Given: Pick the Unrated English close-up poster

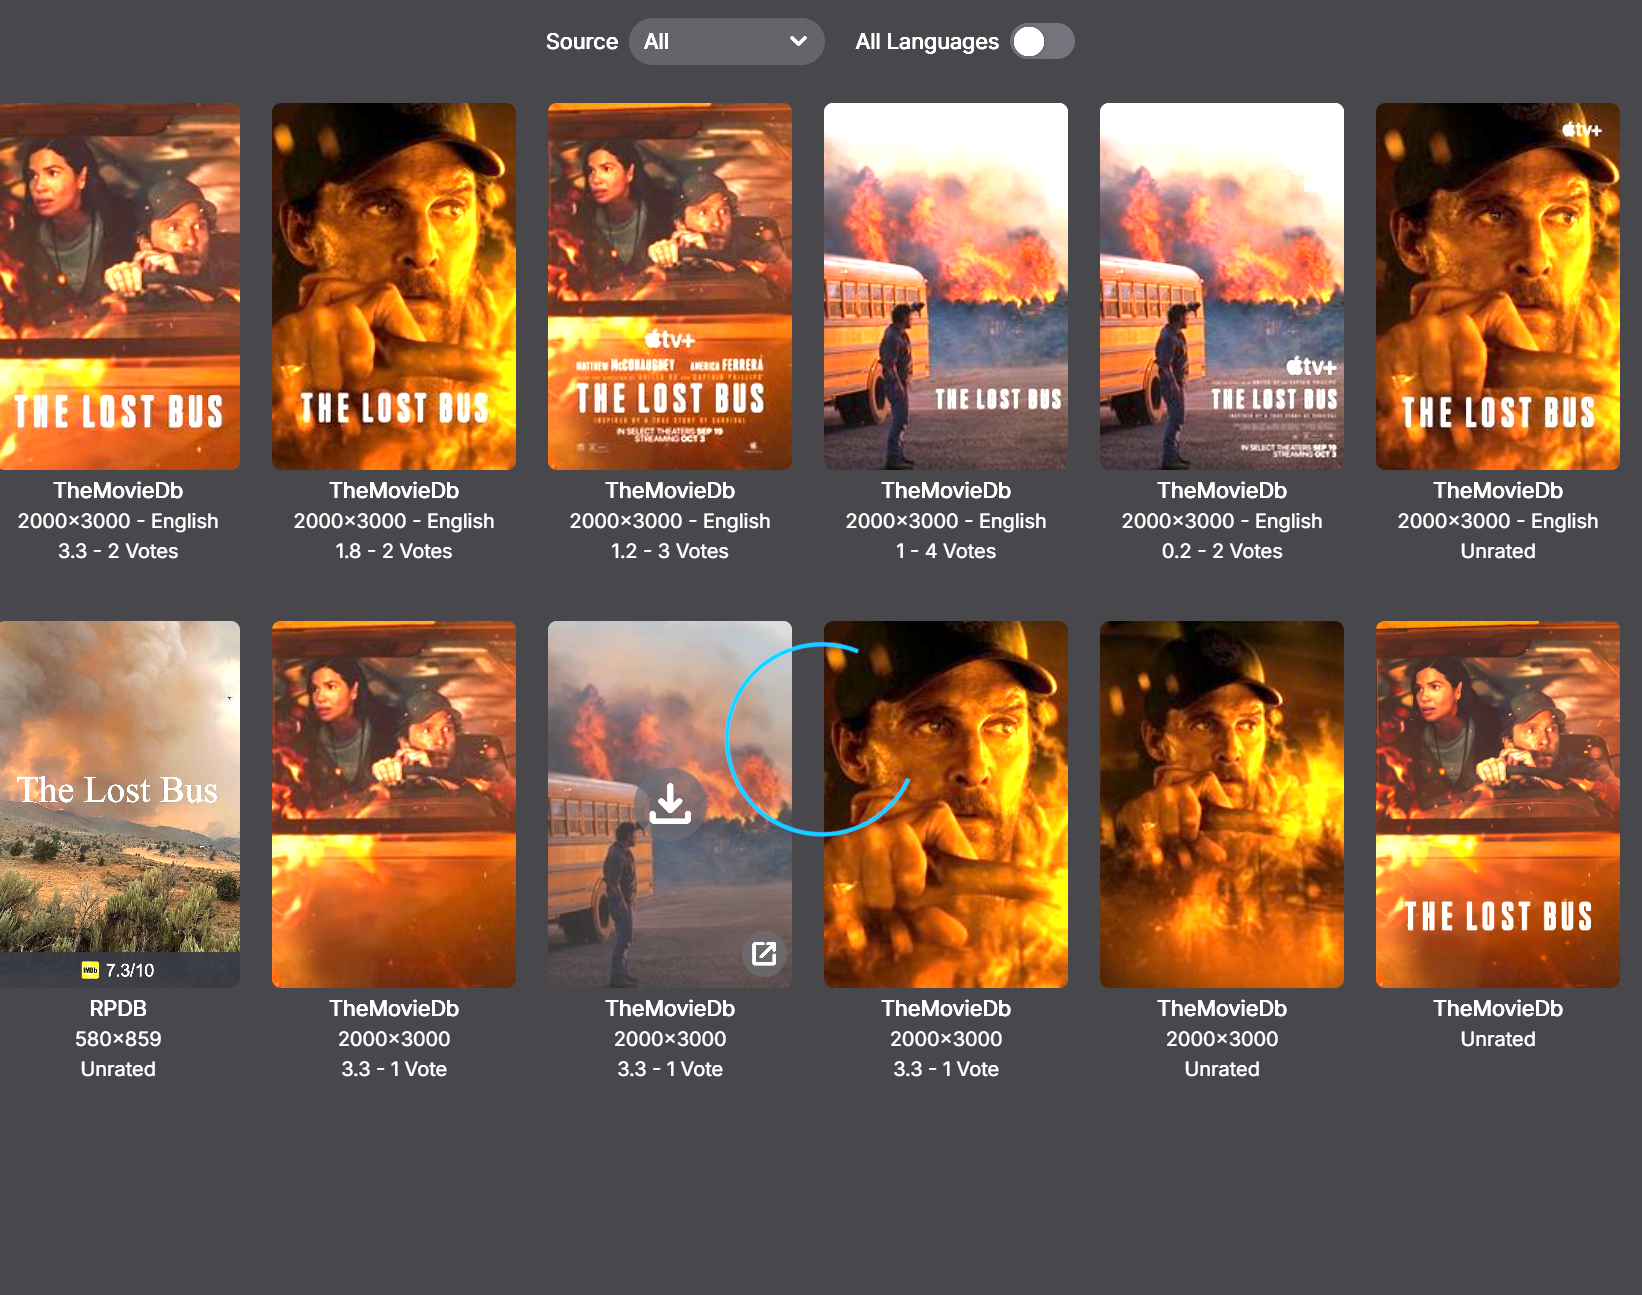Looking at the screenshot, I should point(1498,286).
